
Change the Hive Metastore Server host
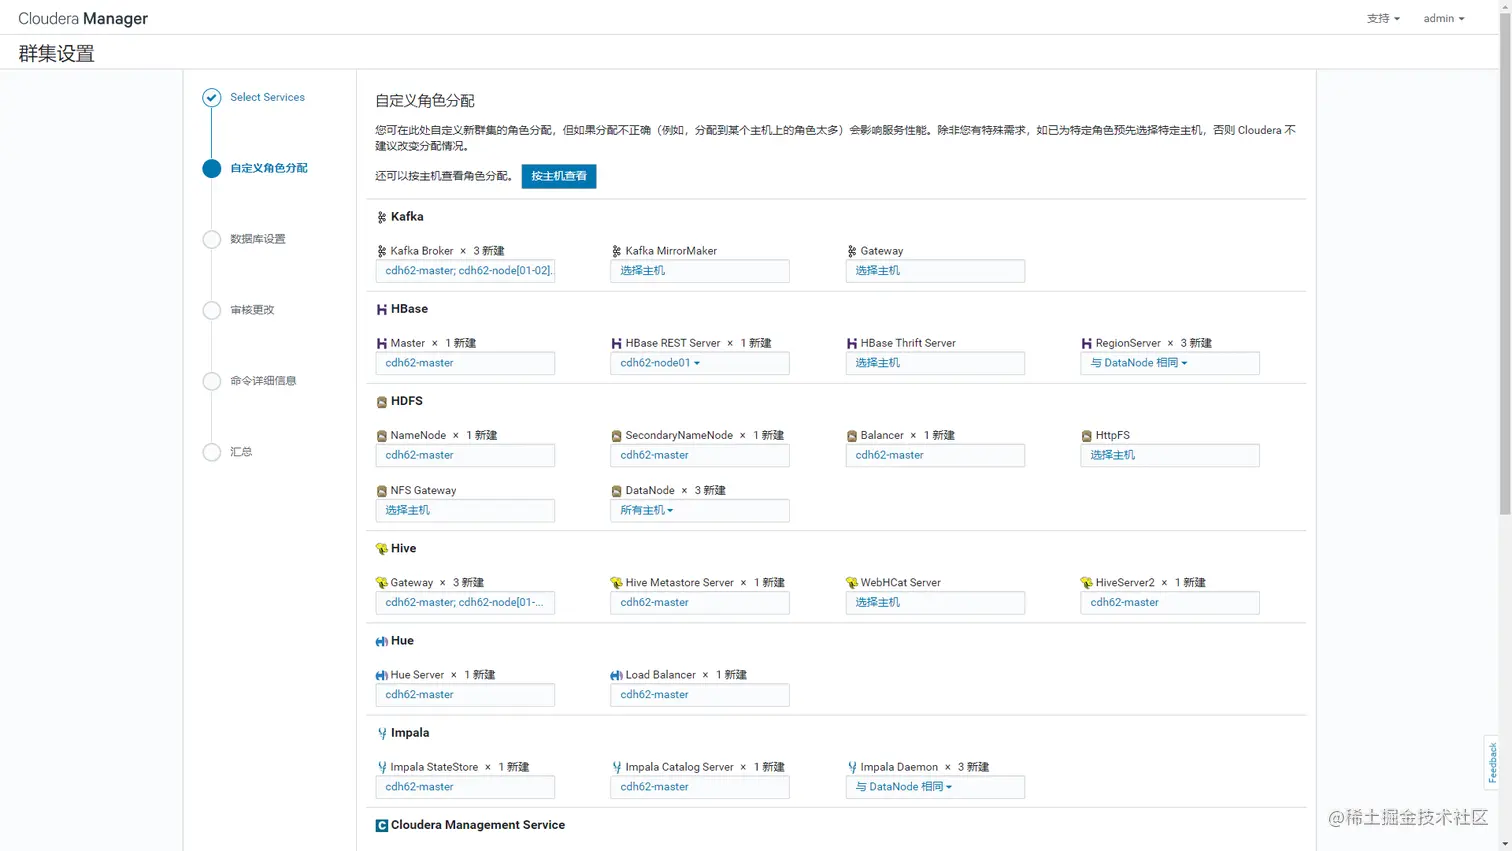tap(699, 602)
